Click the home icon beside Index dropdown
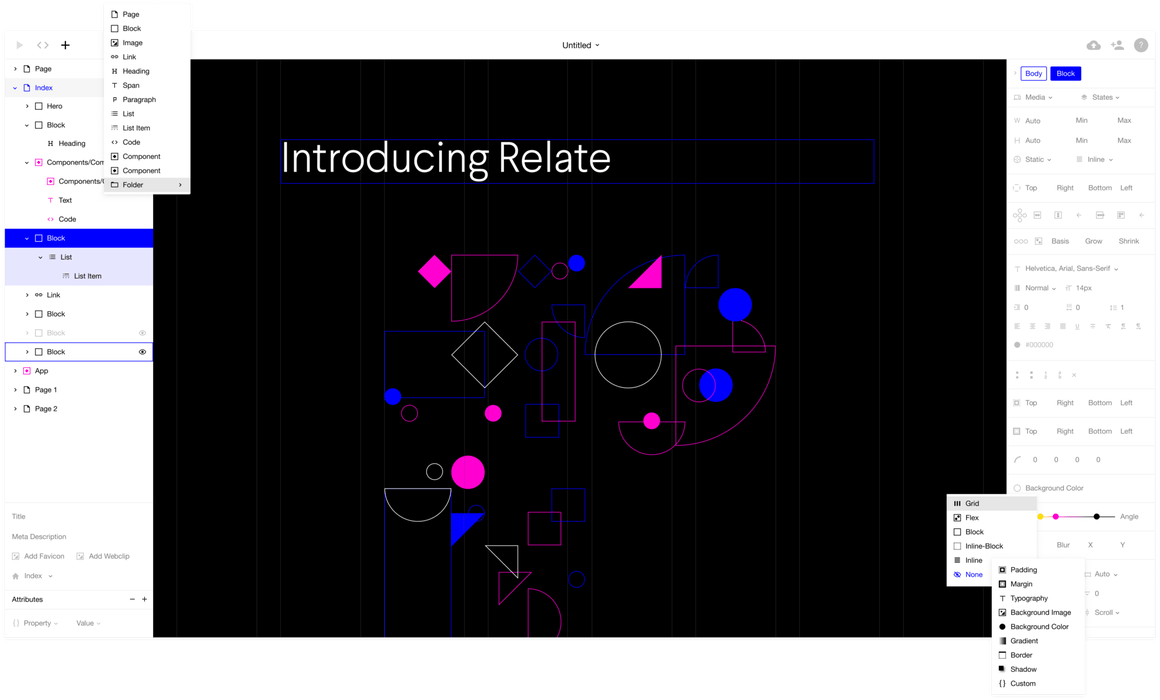Viewport: 1160px width, 700px height. (x=16, y=576)
